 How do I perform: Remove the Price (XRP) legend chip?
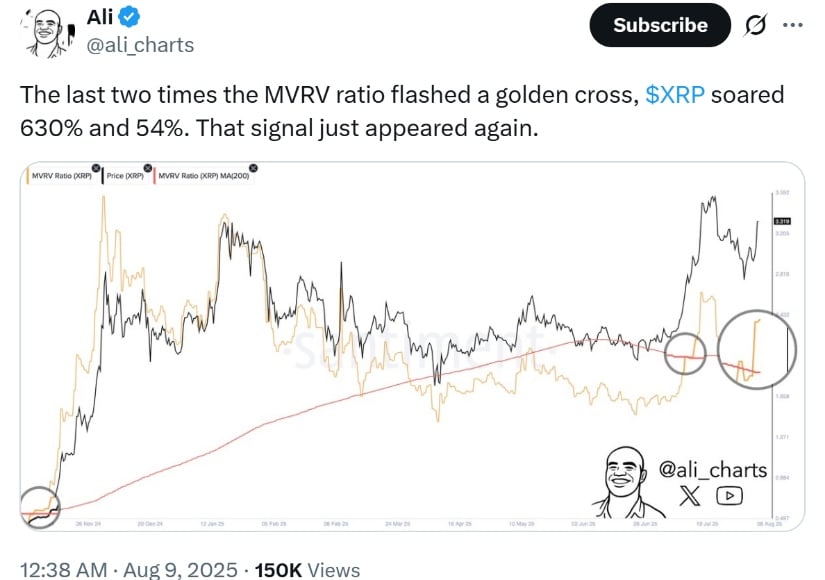[147, 168]
